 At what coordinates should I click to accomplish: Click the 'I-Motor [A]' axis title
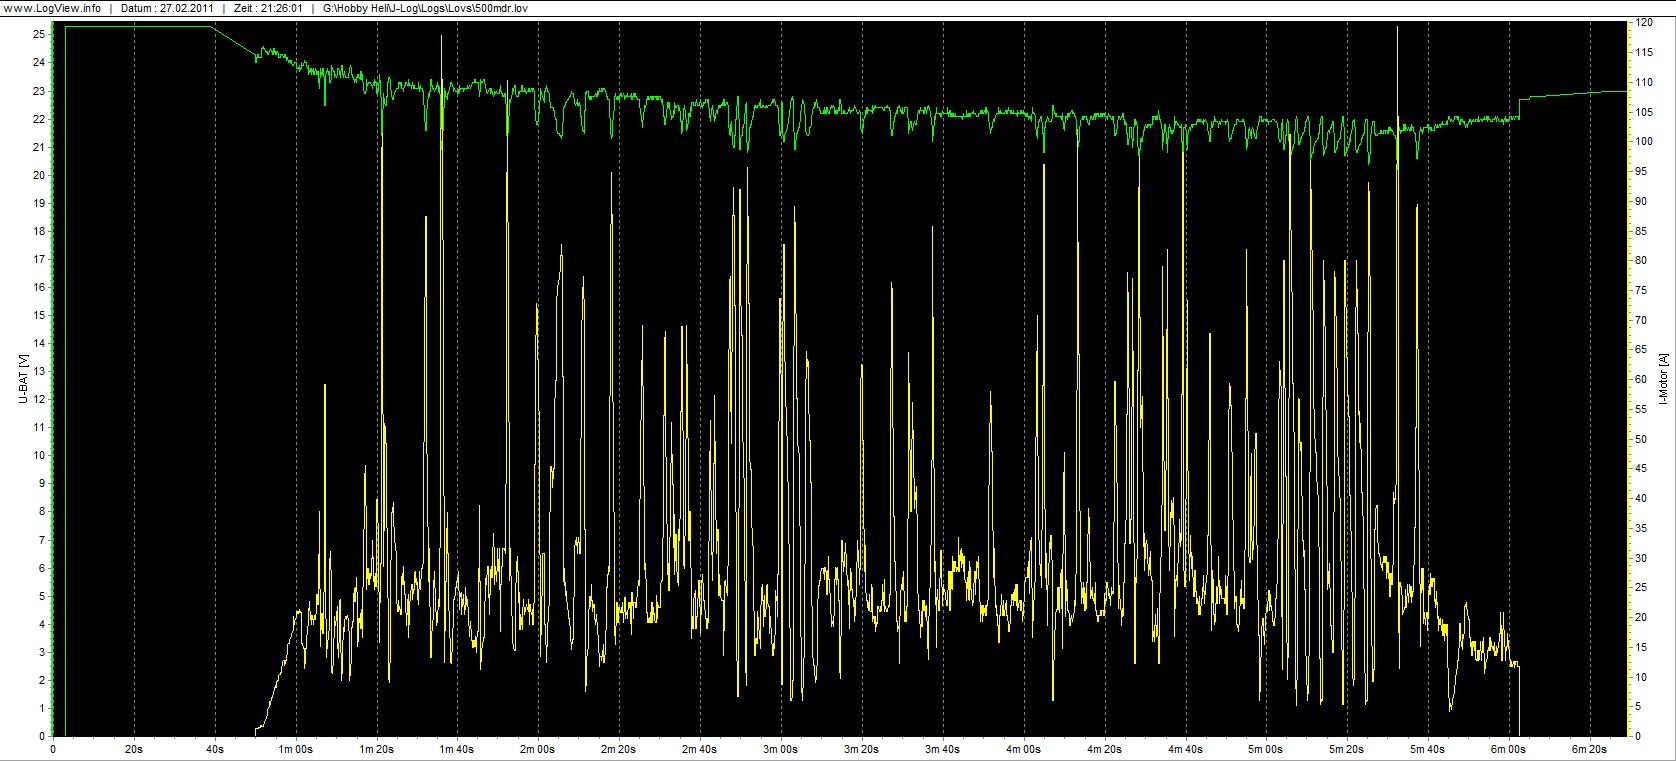(1663, 380)
